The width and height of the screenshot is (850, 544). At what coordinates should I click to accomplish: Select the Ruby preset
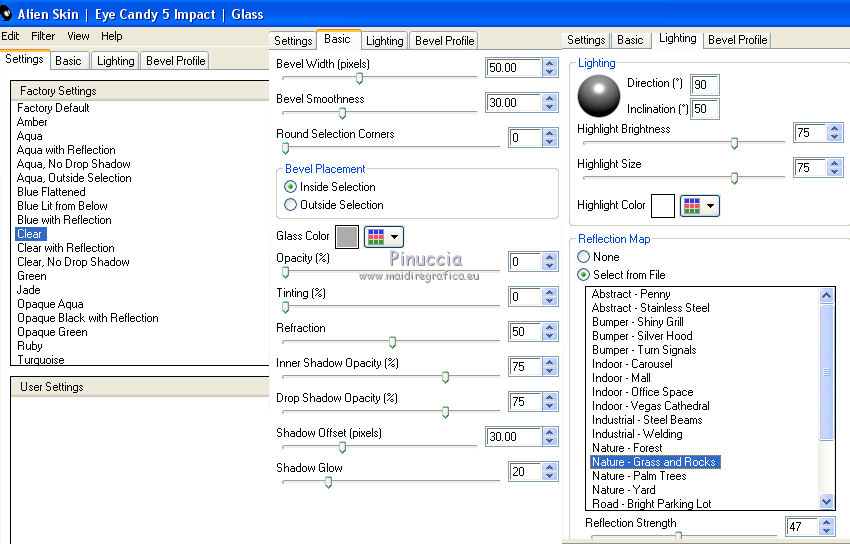point(30,346)
